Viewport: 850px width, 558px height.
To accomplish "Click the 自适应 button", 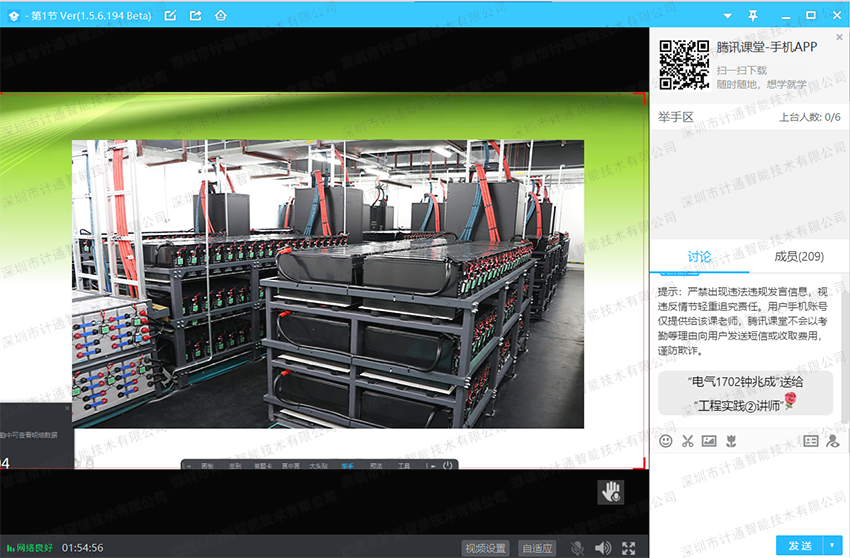I will click(x=538, y=548).
